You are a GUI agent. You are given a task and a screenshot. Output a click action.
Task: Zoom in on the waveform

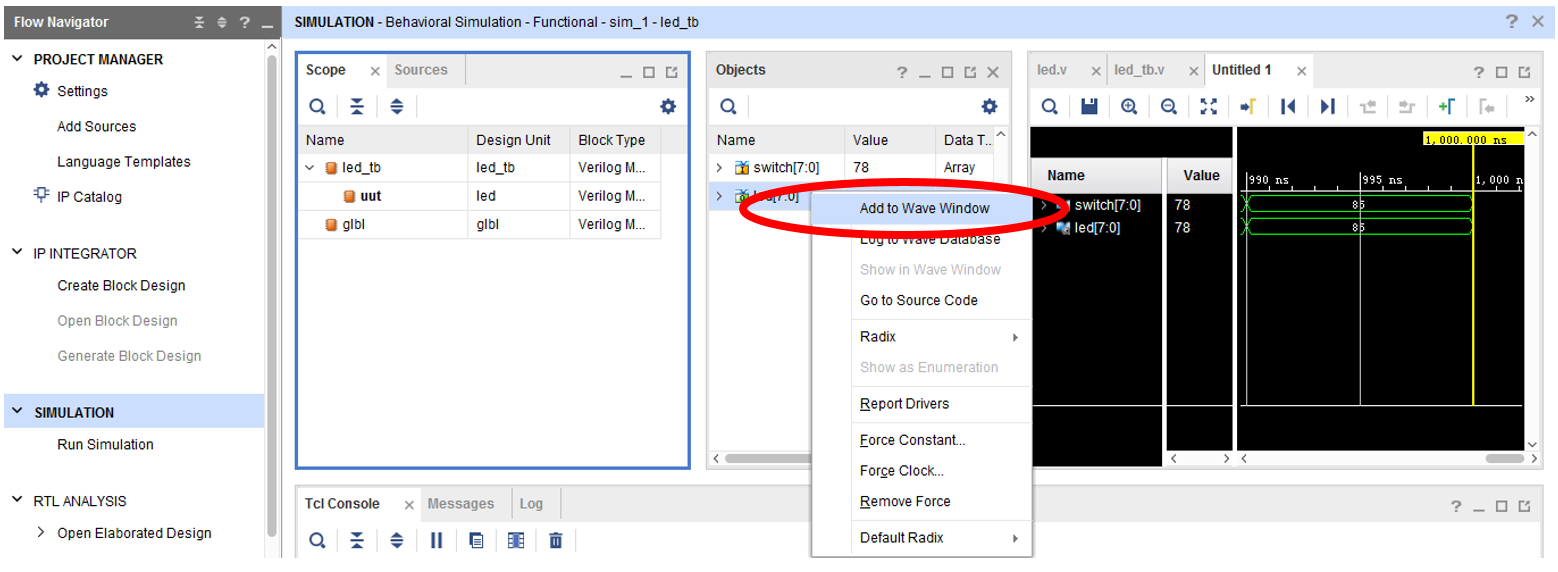click(1129, 106)
